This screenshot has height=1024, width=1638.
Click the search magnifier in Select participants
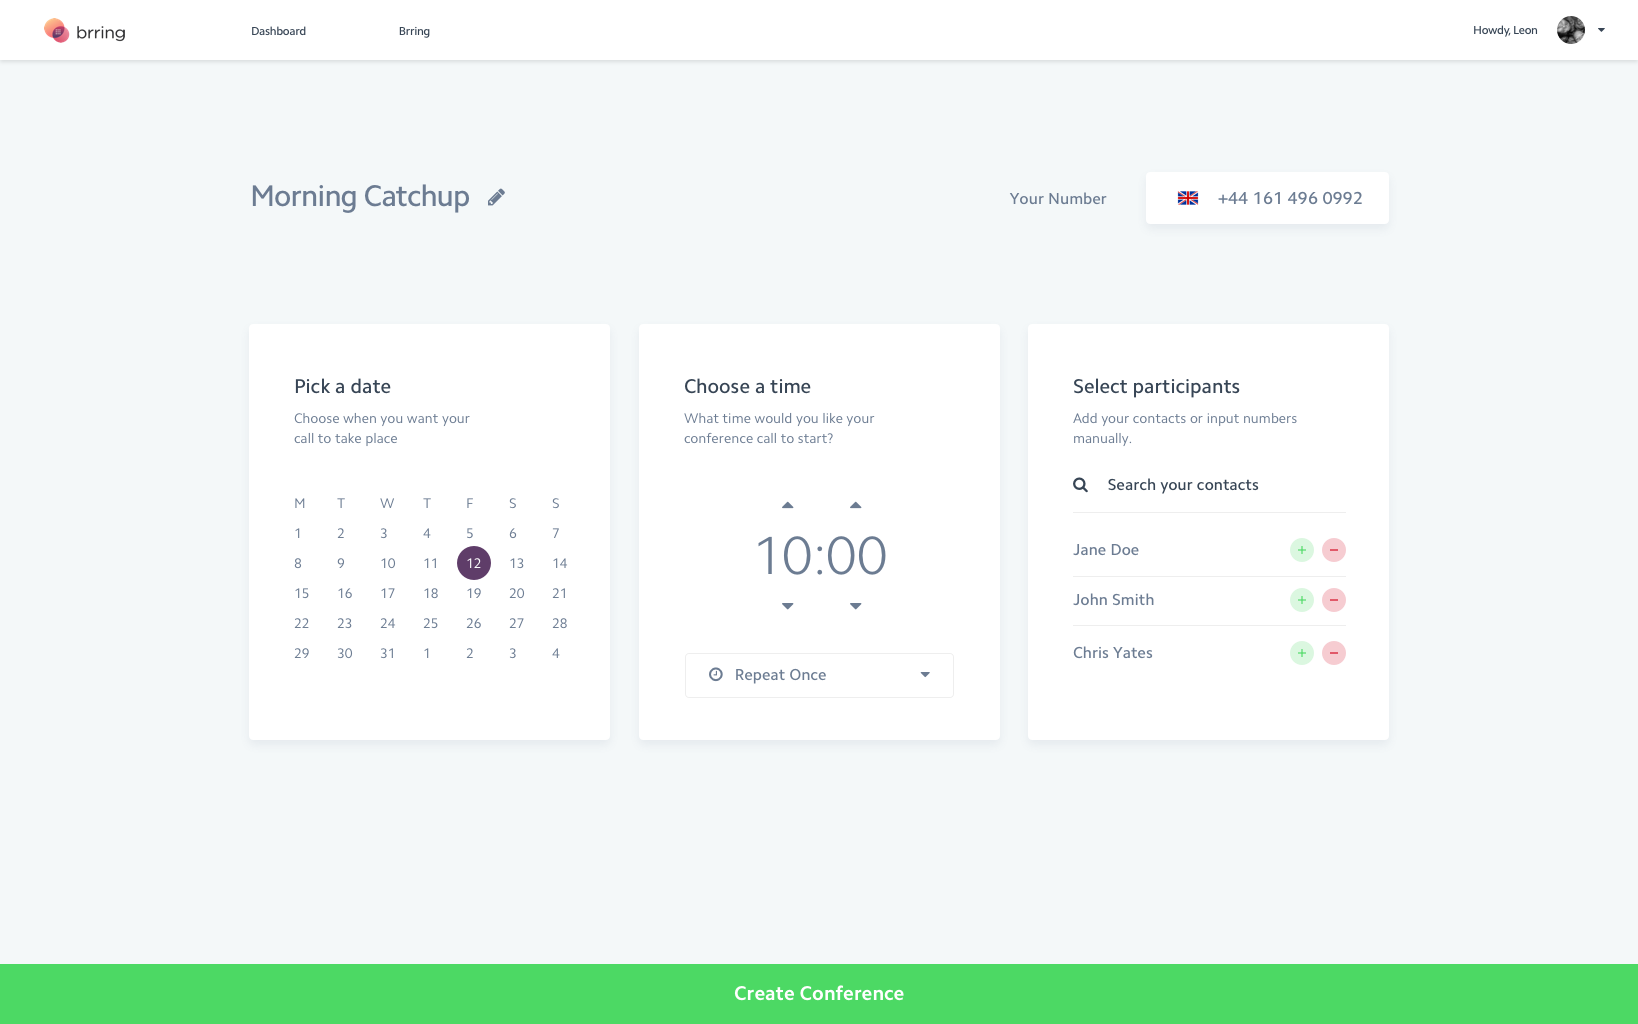1080,484
